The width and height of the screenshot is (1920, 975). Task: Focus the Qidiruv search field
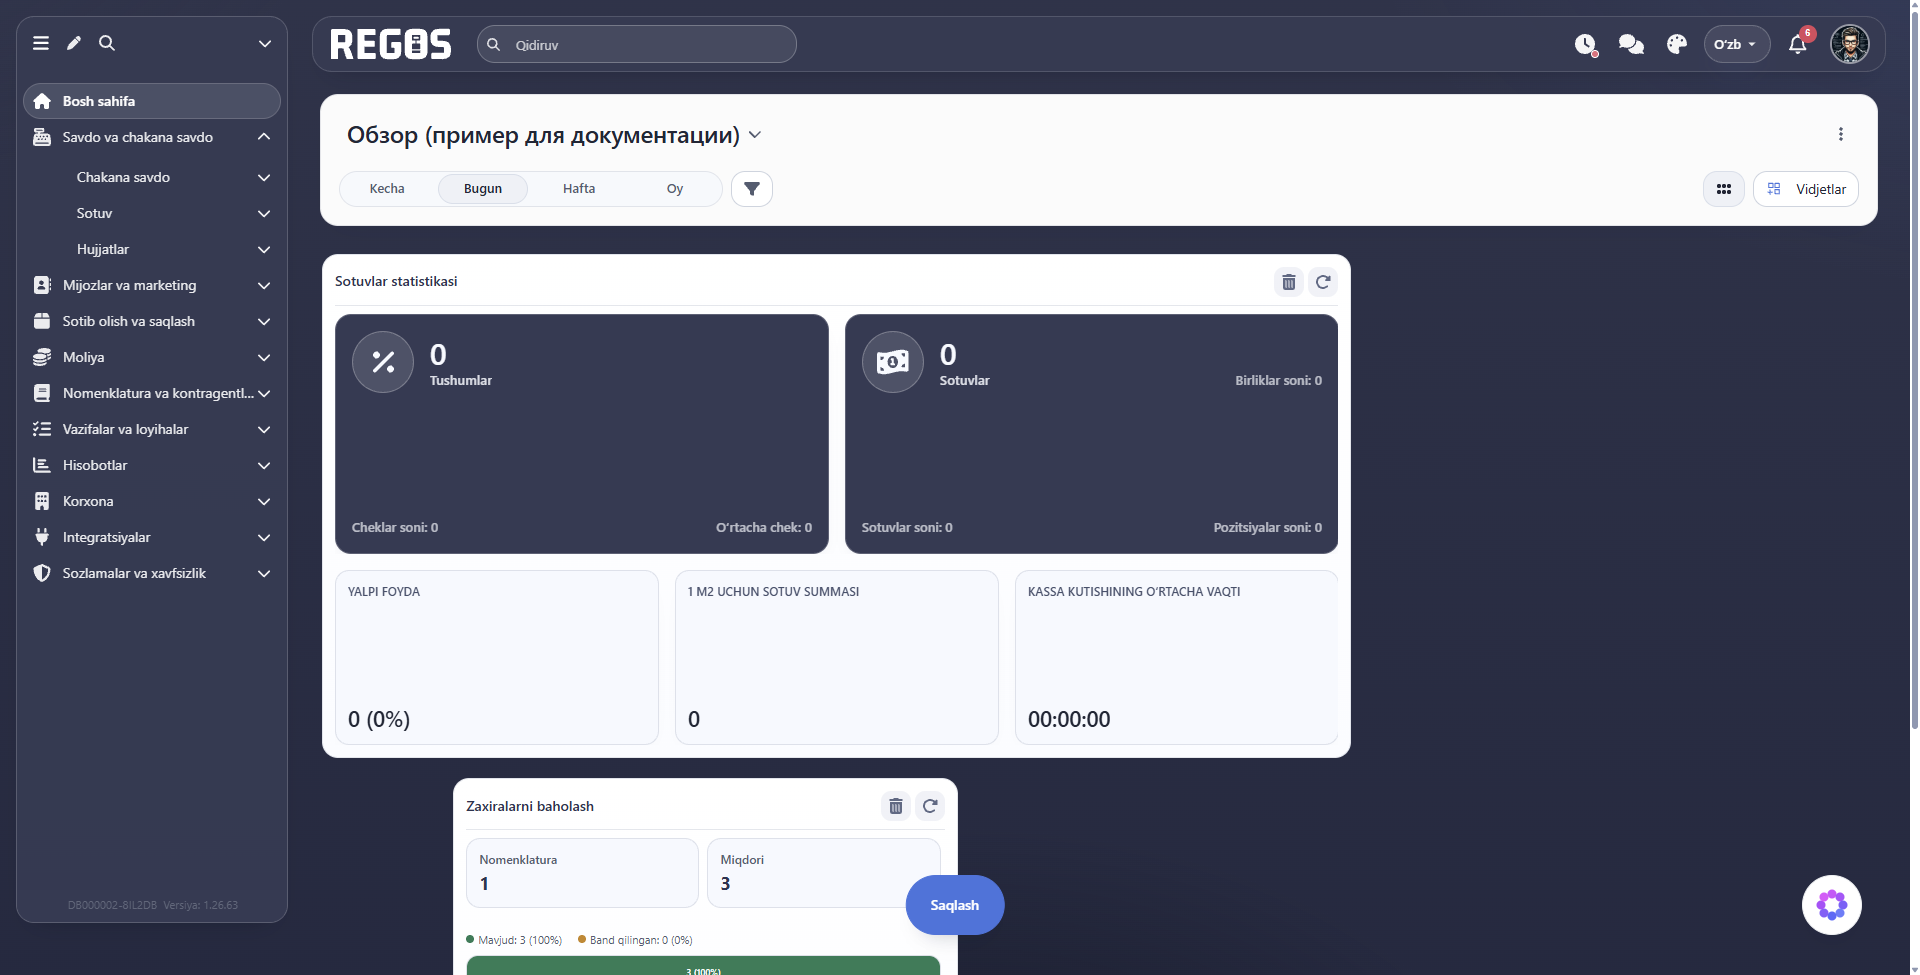click(x=637, y=44)
